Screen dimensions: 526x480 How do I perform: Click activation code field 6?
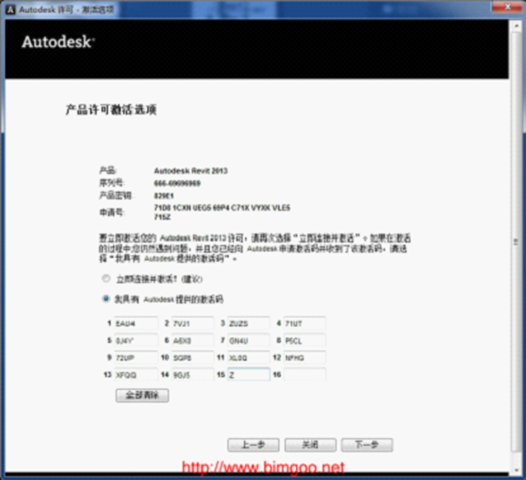(x=193, y=340)
